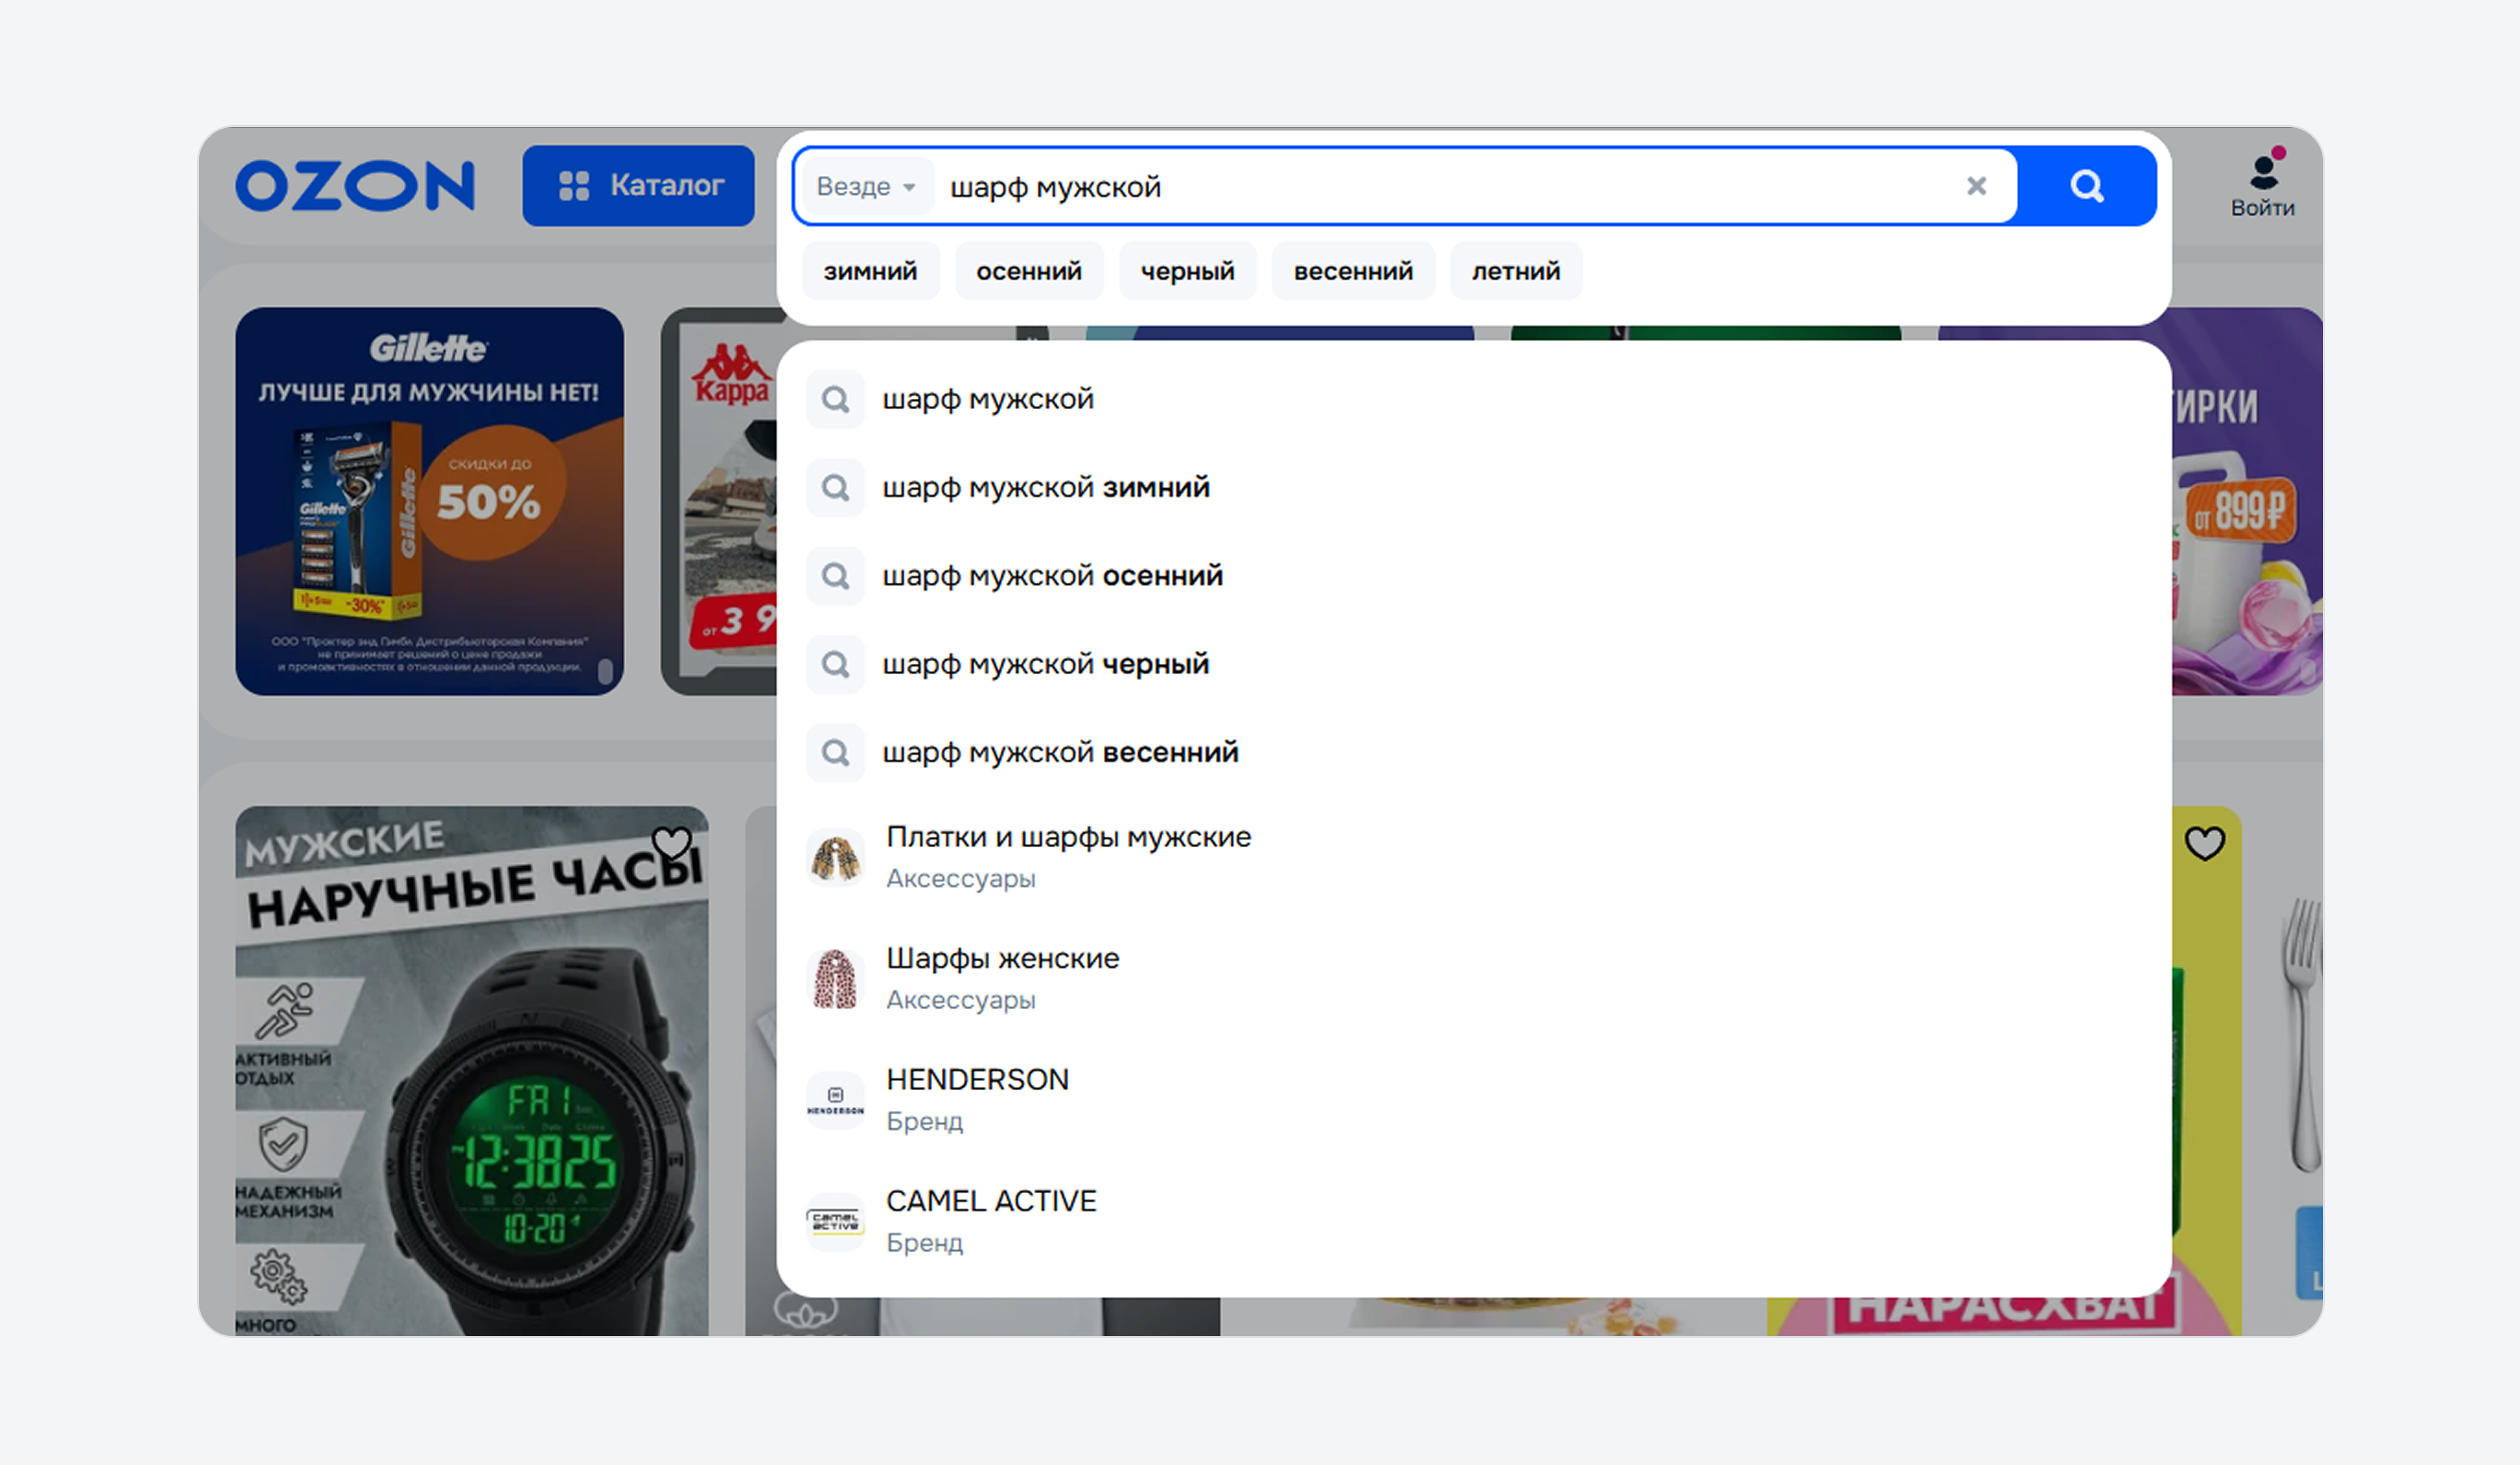Choose suggestion шарф мужской весенний

point(1474,752)
